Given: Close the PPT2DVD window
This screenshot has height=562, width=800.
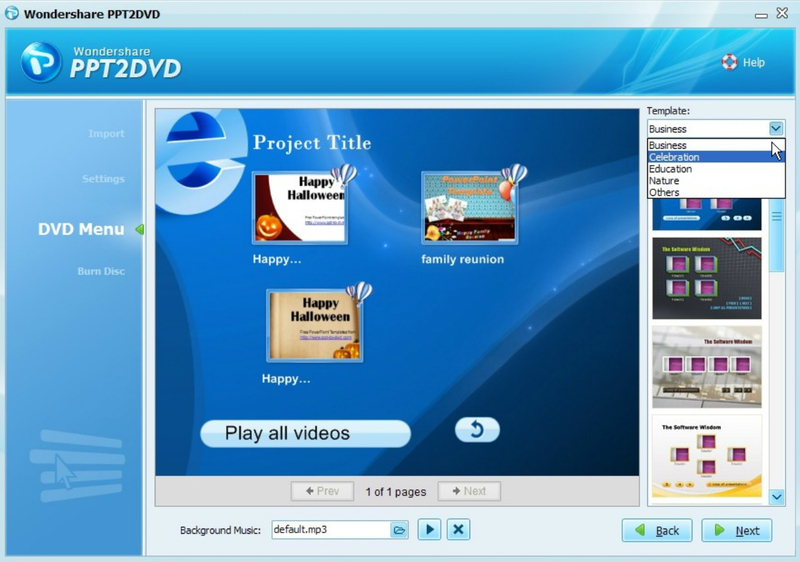Looking at the screenshot, I should tap(782, 13).
